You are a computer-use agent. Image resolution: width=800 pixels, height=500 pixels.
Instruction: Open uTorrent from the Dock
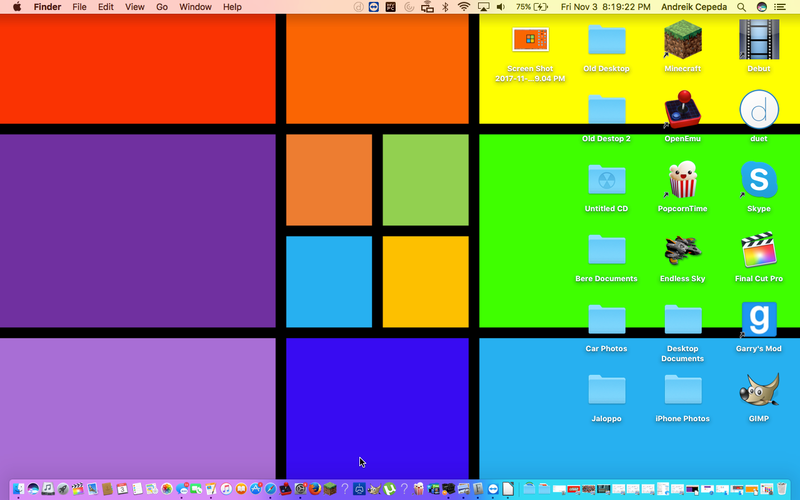[389, 489]
